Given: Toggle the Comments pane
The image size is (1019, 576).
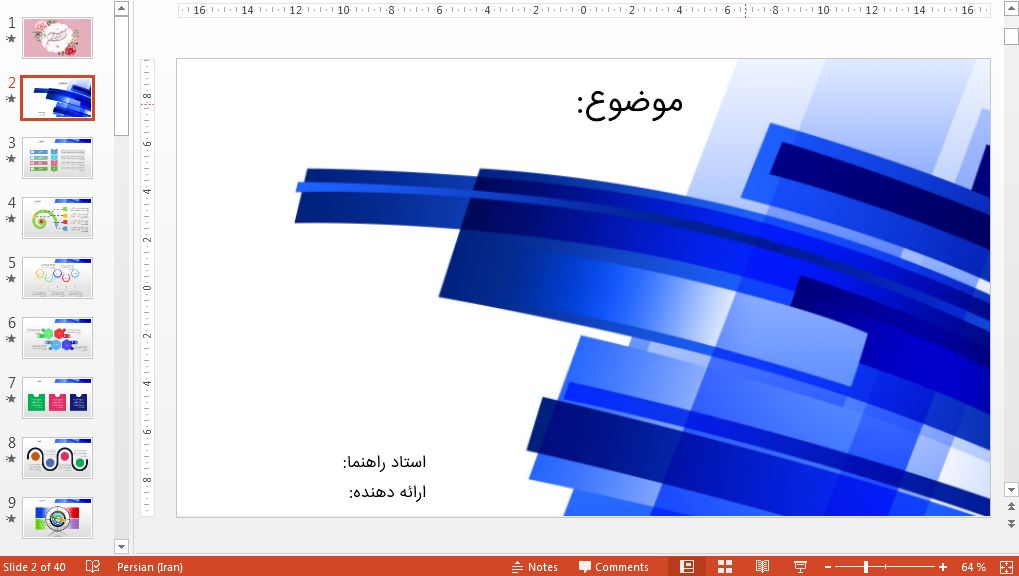Looking at the screenshot, I should pyautogui.click(x=611, y=566).
